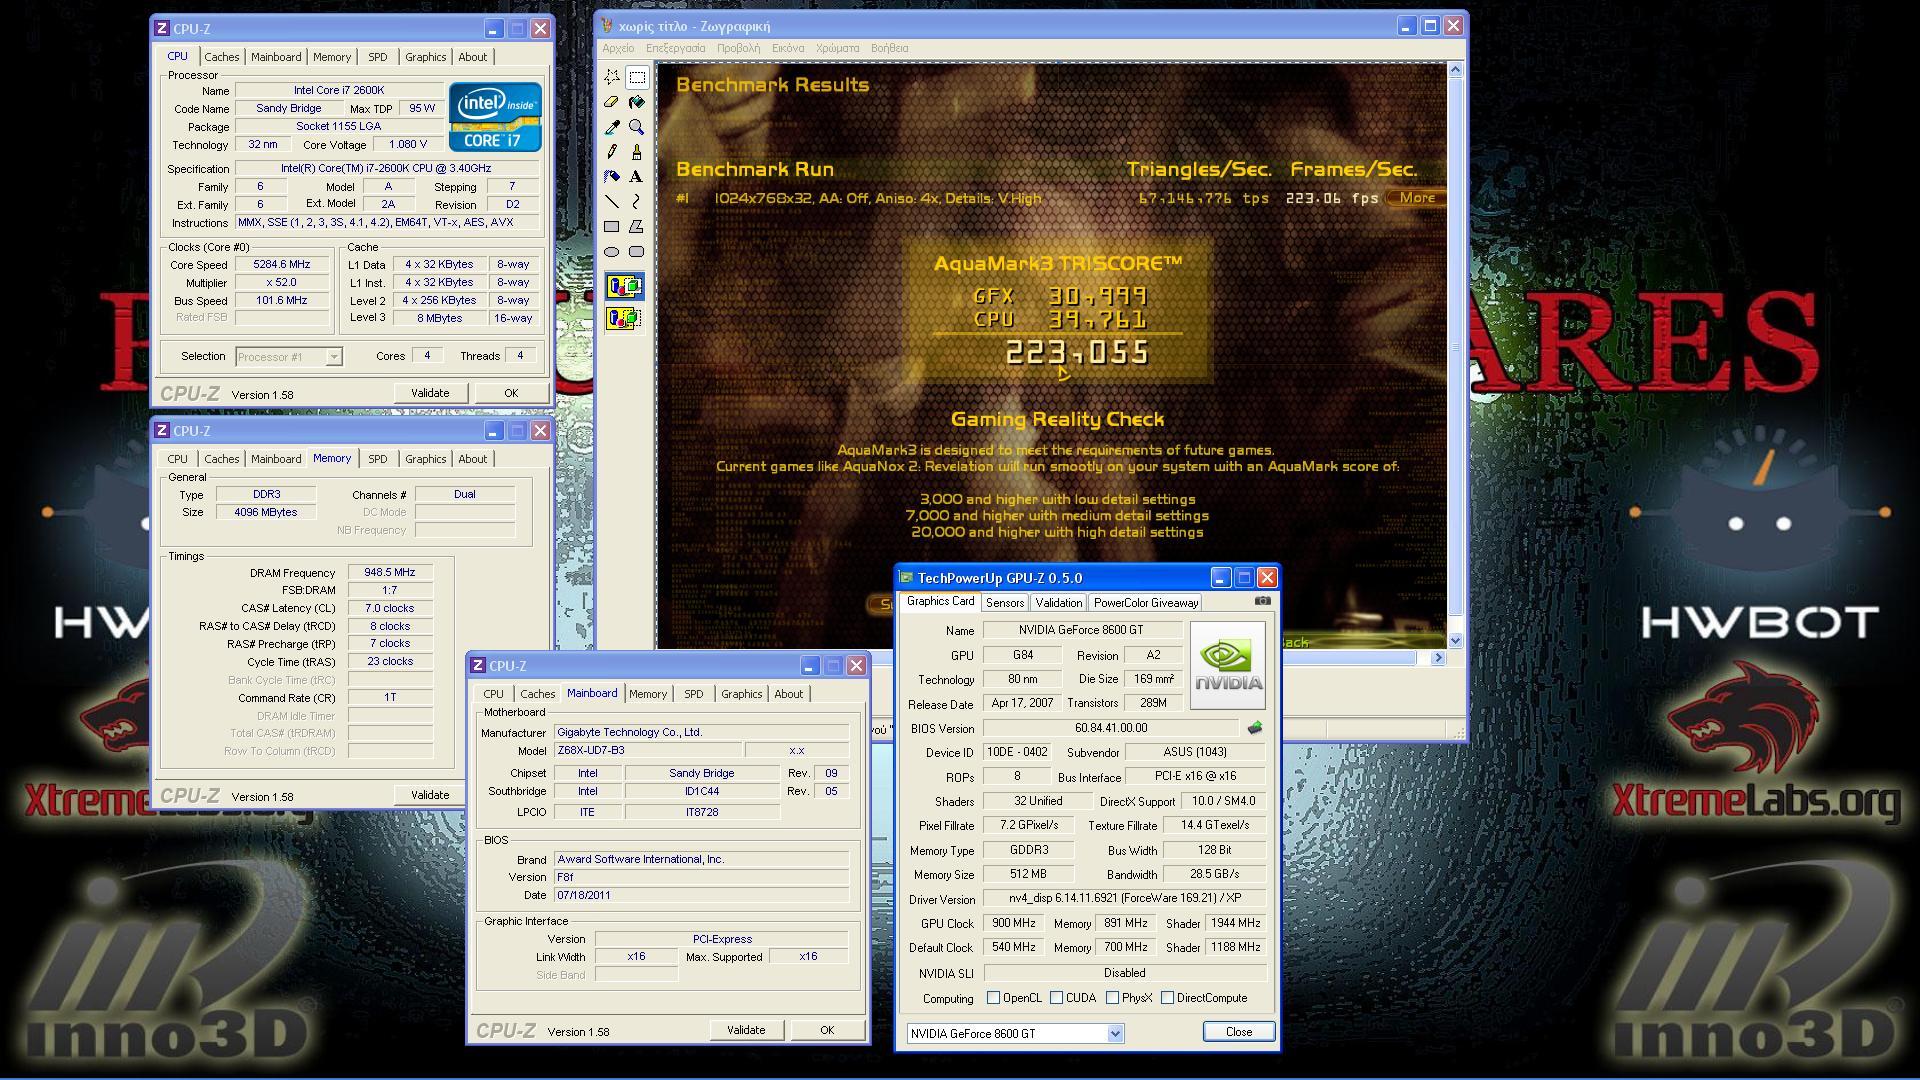
Task: Click Paint horizontal scrollbar right arrow
Action: click(1439, 657)
